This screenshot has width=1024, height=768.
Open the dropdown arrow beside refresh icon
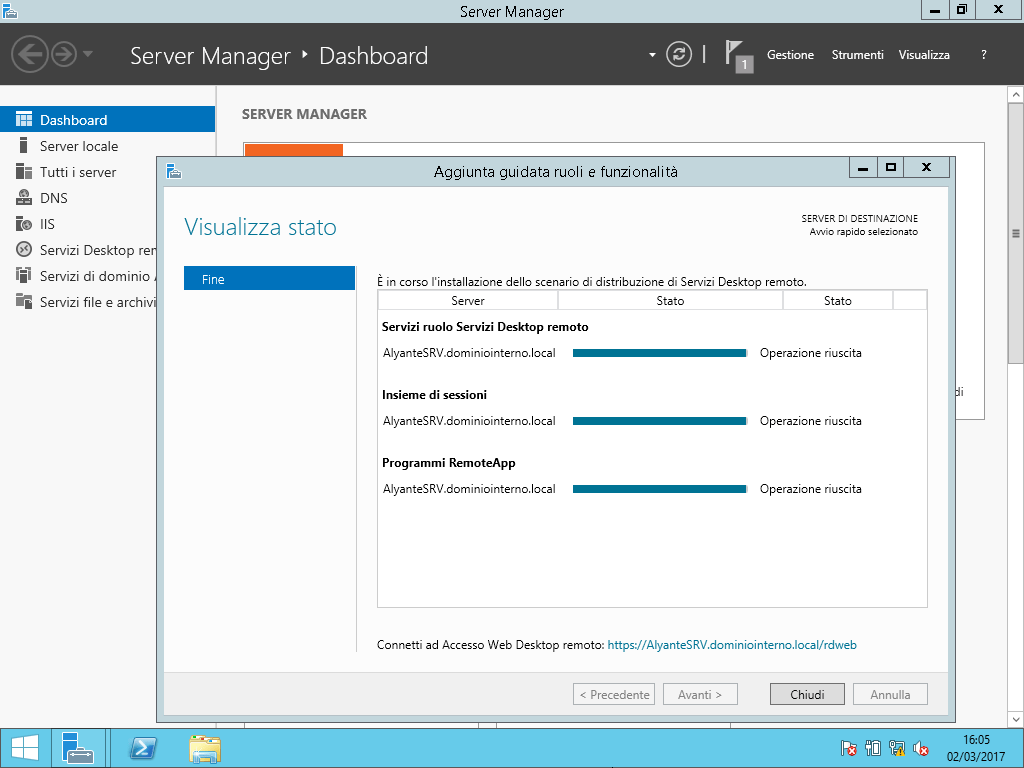pos(652,55)
